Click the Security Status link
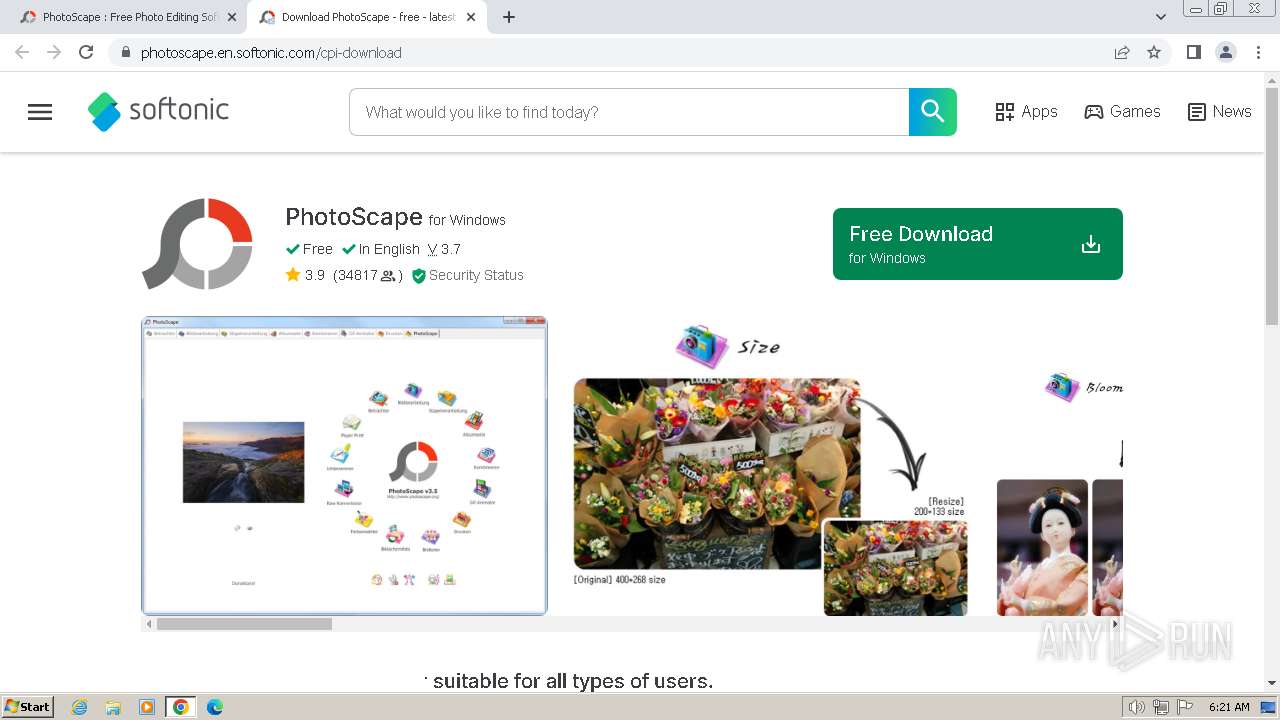This screenshot has width=1280, height=720. click(468, 275)
